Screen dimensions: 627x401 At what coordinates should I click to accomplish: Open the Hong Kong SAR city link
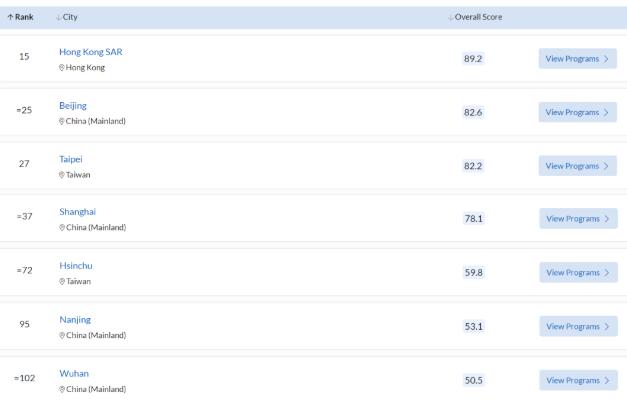click(91, 52)
